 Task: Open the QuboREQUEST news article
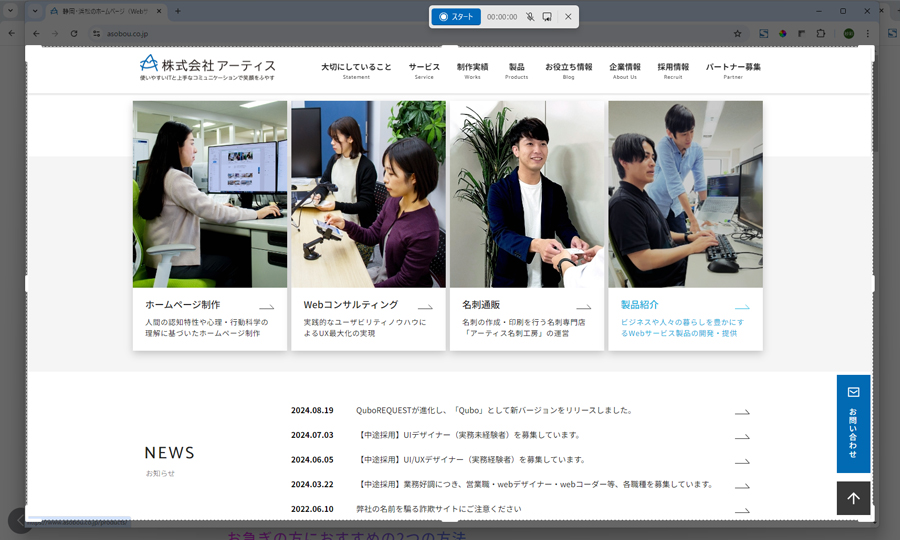click(494, 410)
